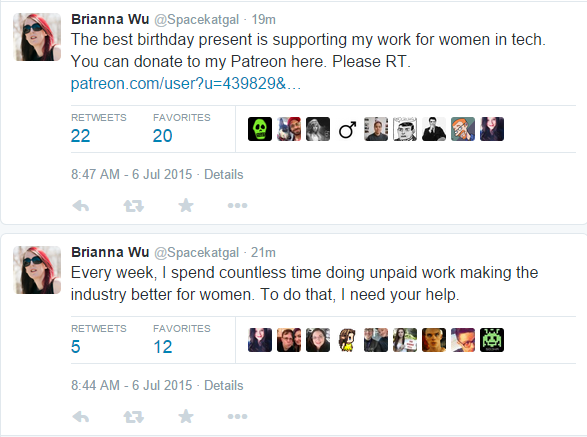
Task: Retweet the Patreon birthday tweet
Action: click(134, 206)
